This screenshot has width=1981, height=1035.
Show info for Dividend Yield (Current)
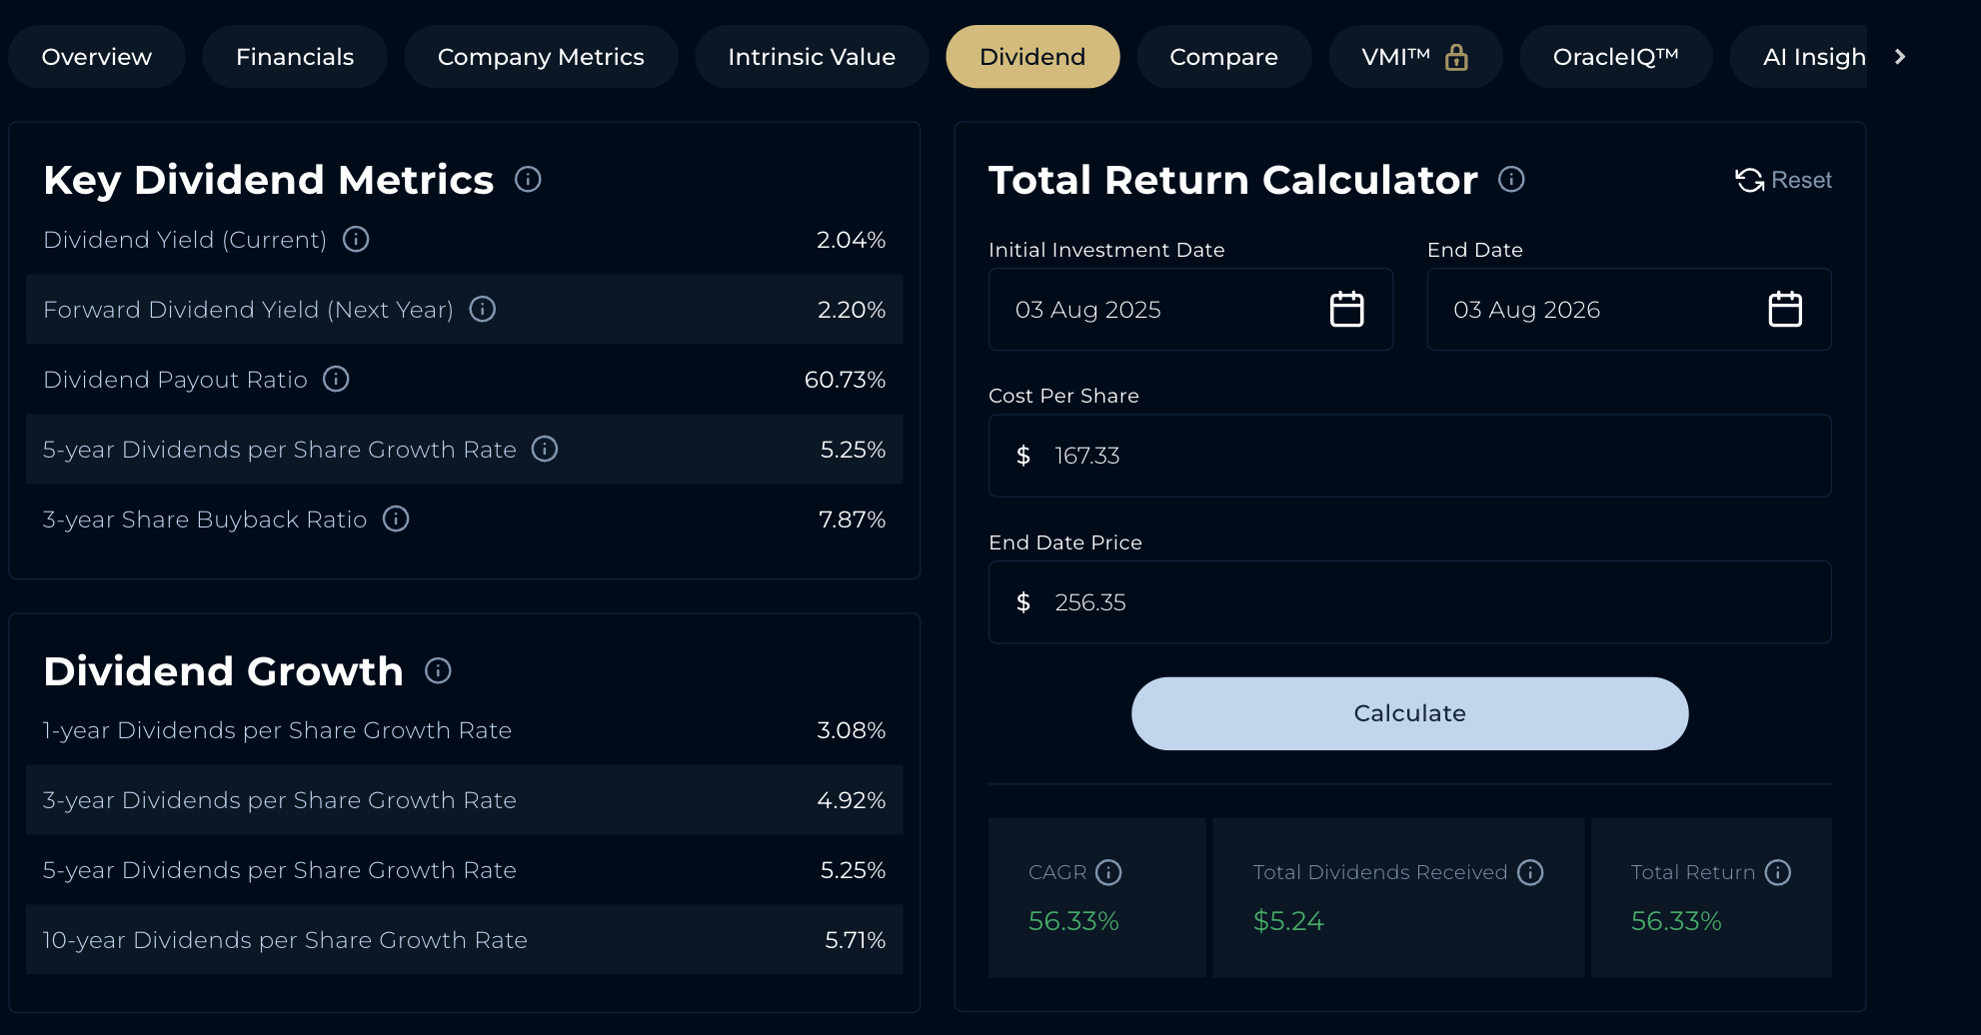pos(356,239)
